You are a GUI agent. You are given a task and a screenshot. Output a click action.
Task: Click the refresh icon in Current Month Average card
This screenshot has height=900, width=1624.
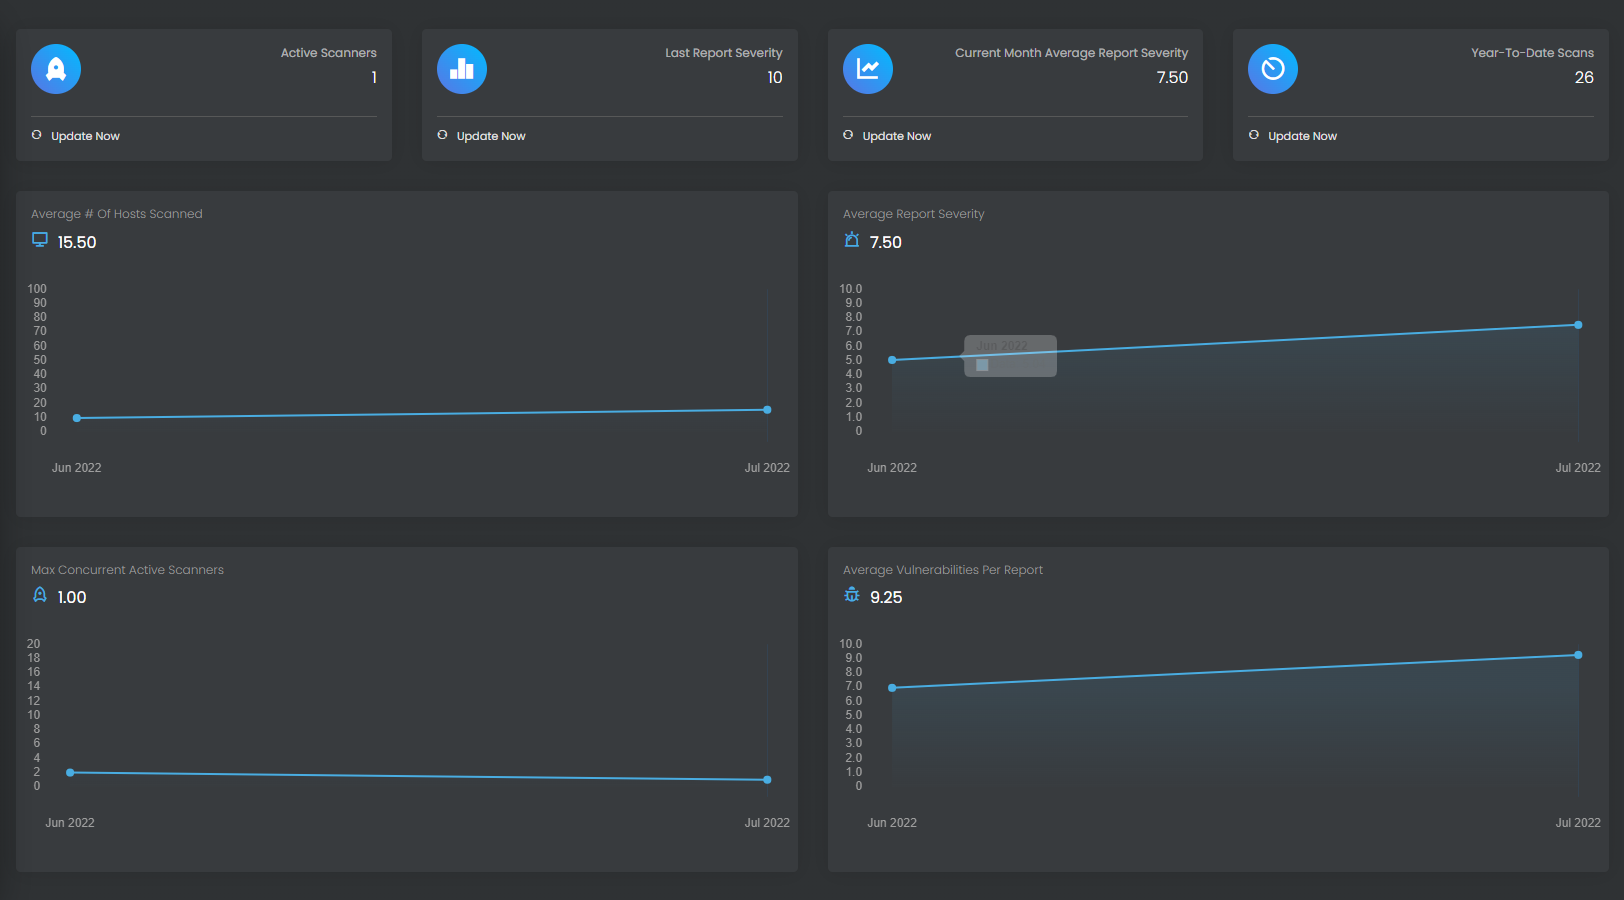848,135
